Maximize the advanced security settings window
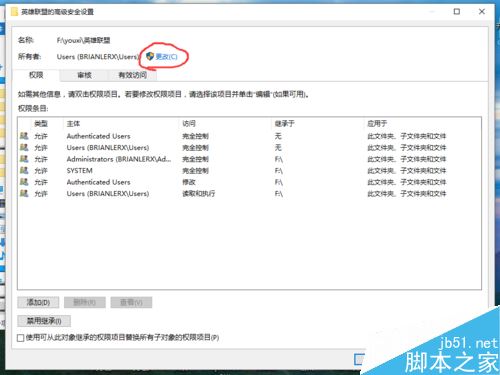 (457, 12)
